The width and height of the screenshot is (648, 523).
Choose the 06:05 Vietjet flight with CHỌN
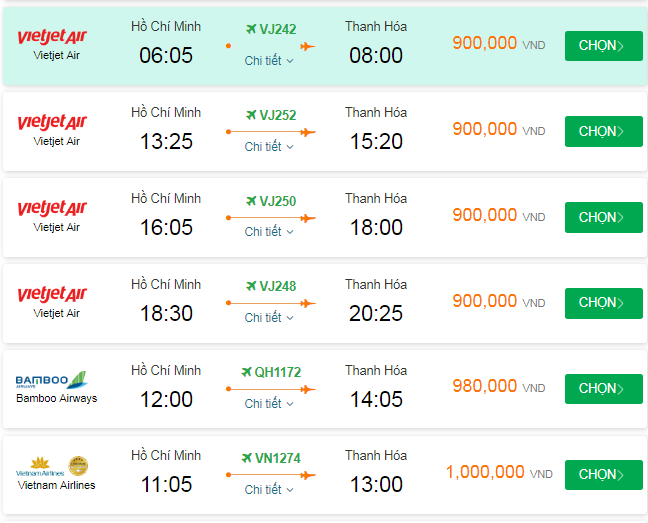tap(603, 46)
